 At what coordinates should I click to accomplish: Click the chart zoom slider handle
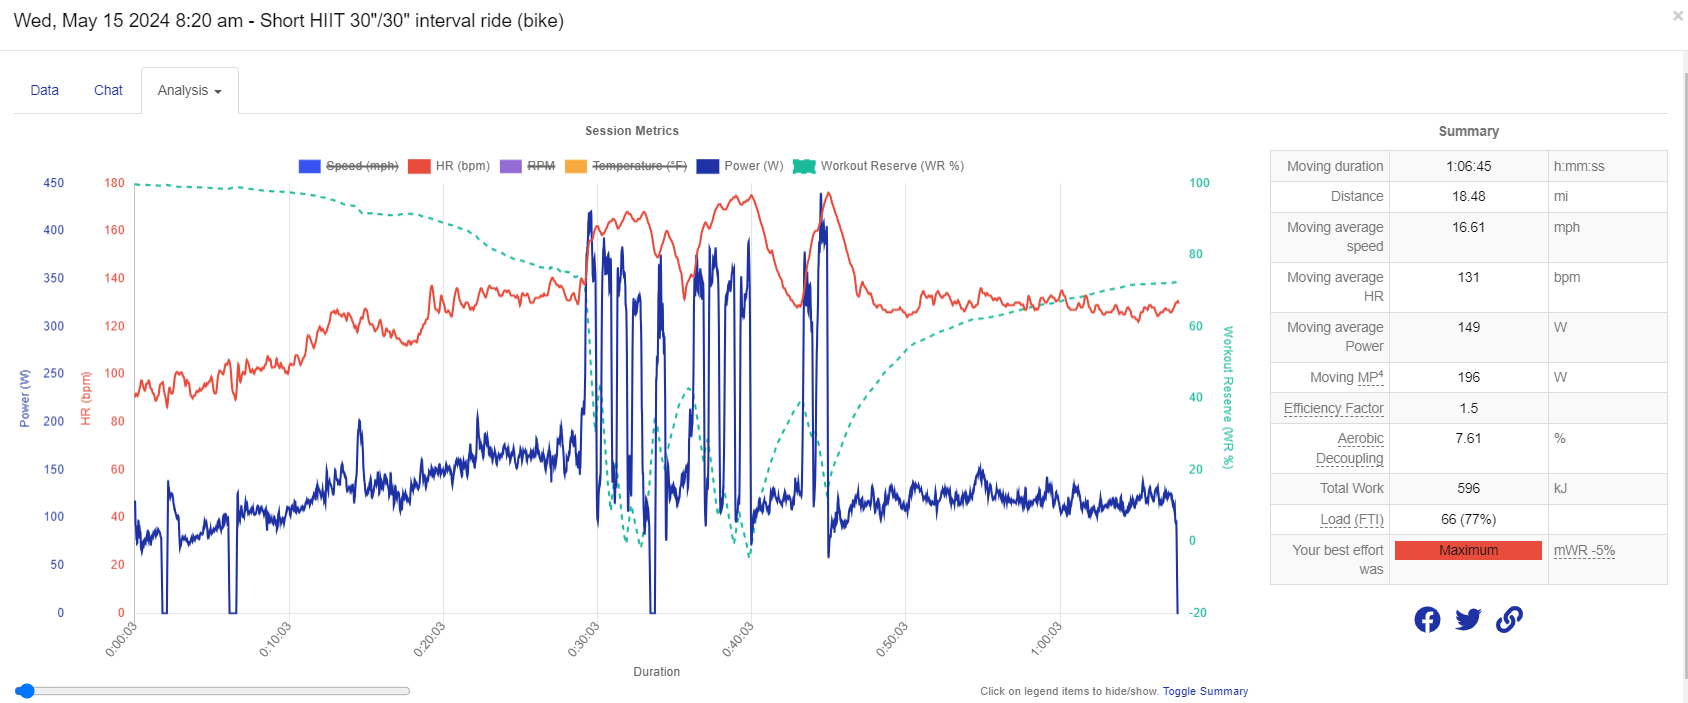[26, 691]
